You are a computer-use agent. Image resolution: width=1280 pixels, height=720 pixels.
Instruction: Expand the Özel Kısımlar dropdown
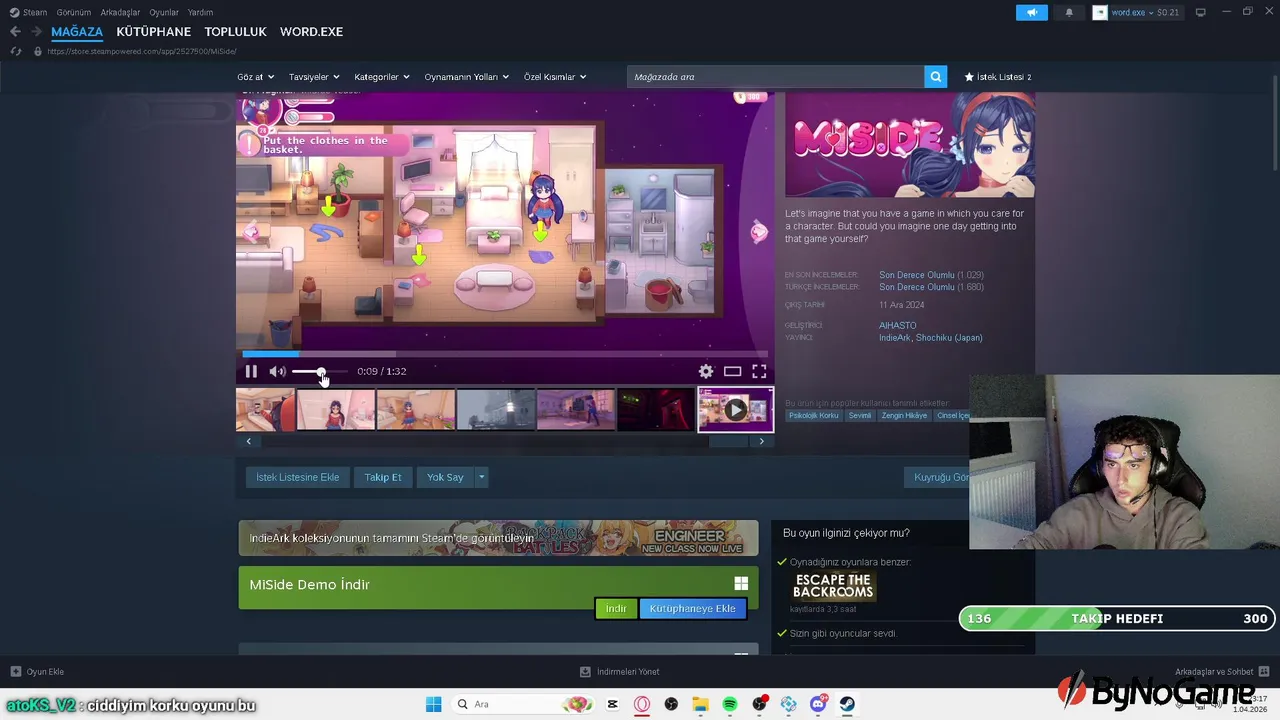tap(555, 77)
